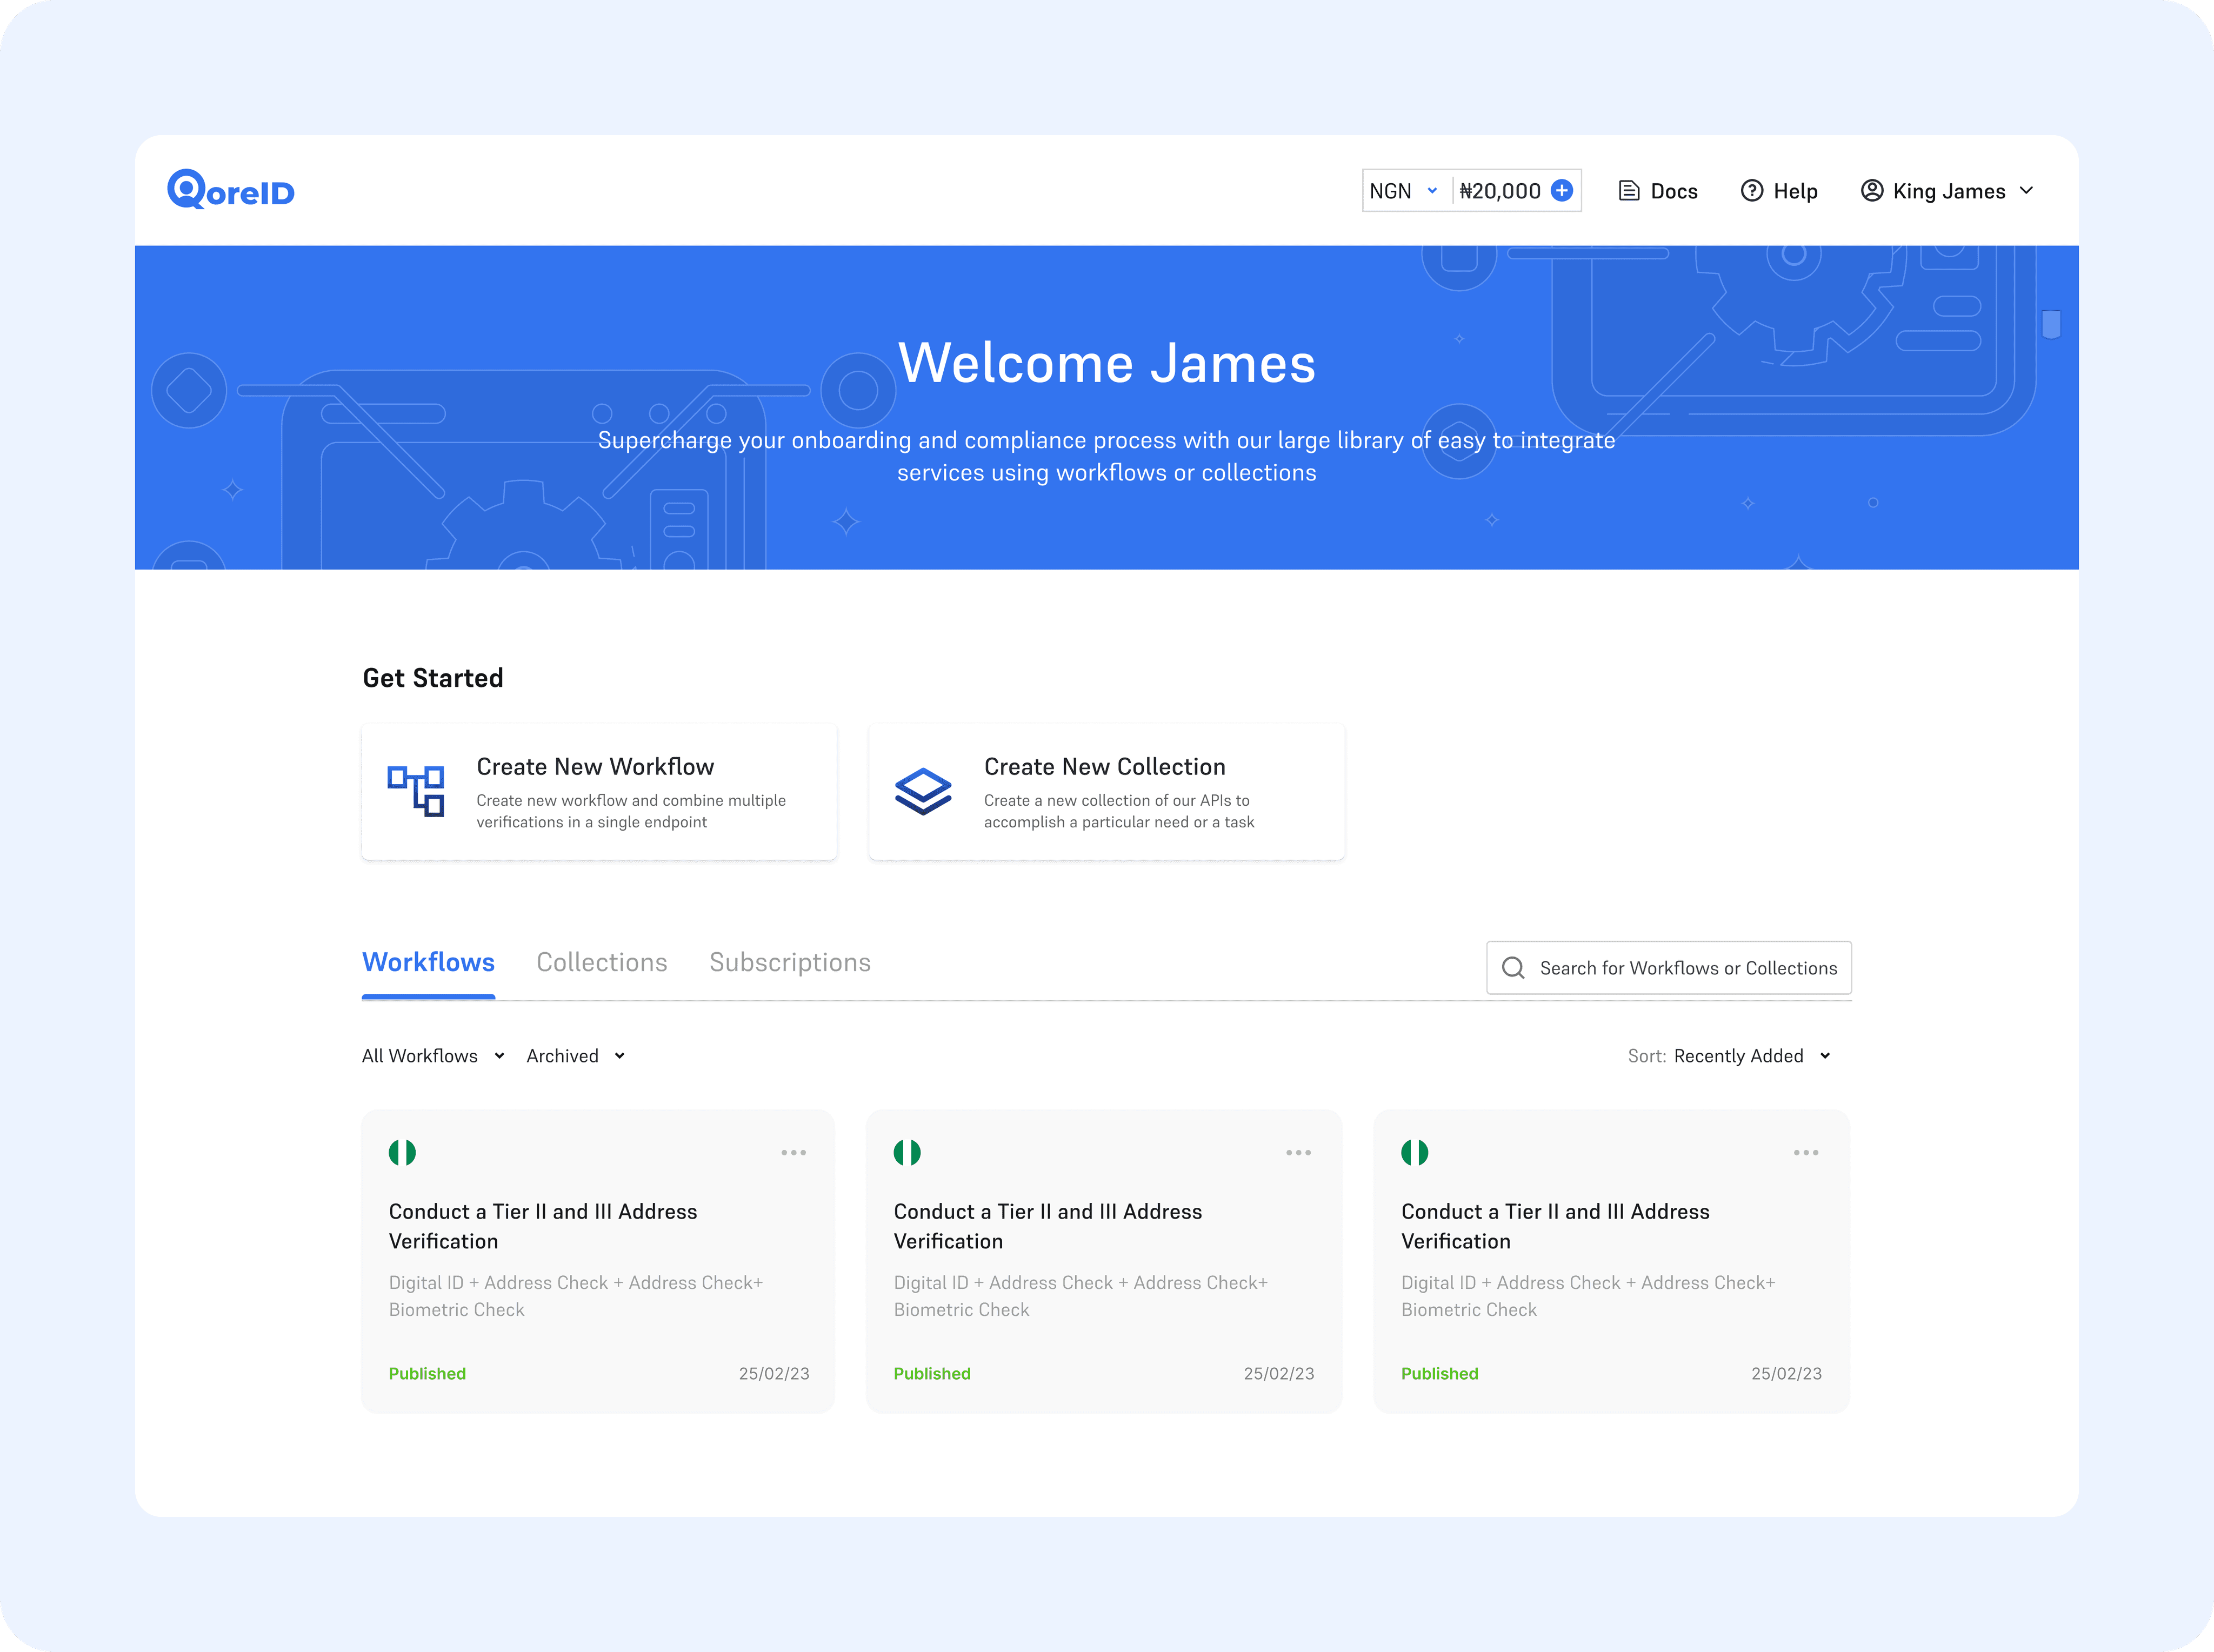Click the Create New Collection card

(1106, 792)
